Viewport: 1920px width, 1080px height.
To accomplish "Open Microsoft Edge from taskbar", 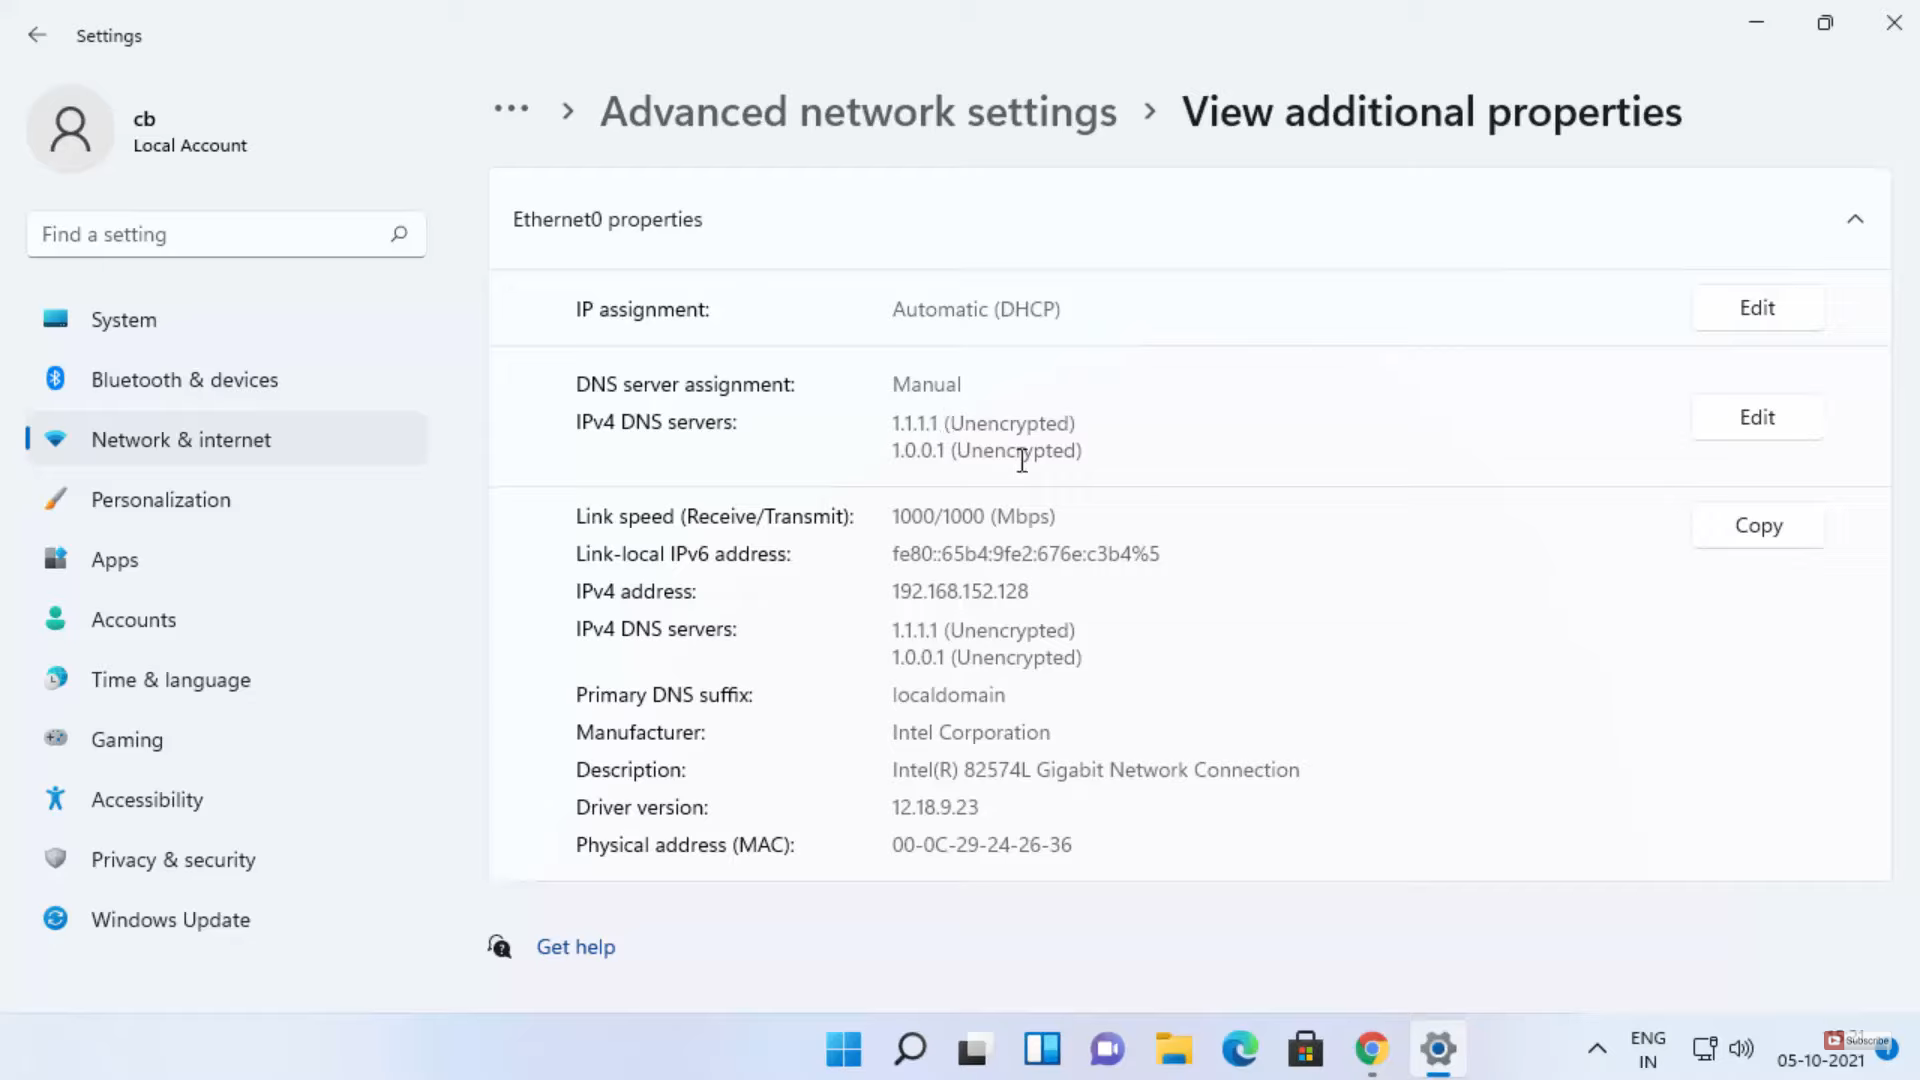I will click(x=1240, y=1049).
